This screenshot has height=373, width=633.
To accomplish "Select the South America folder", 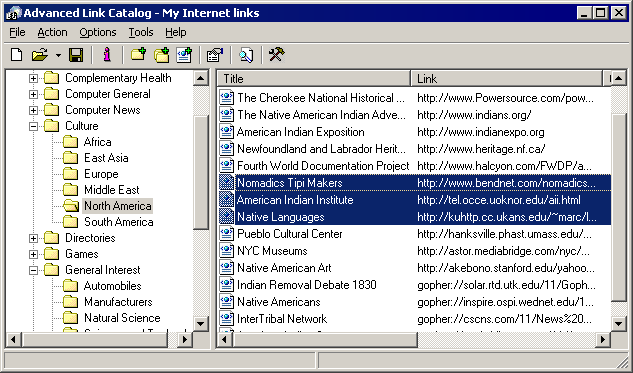I will coord(118,222).
